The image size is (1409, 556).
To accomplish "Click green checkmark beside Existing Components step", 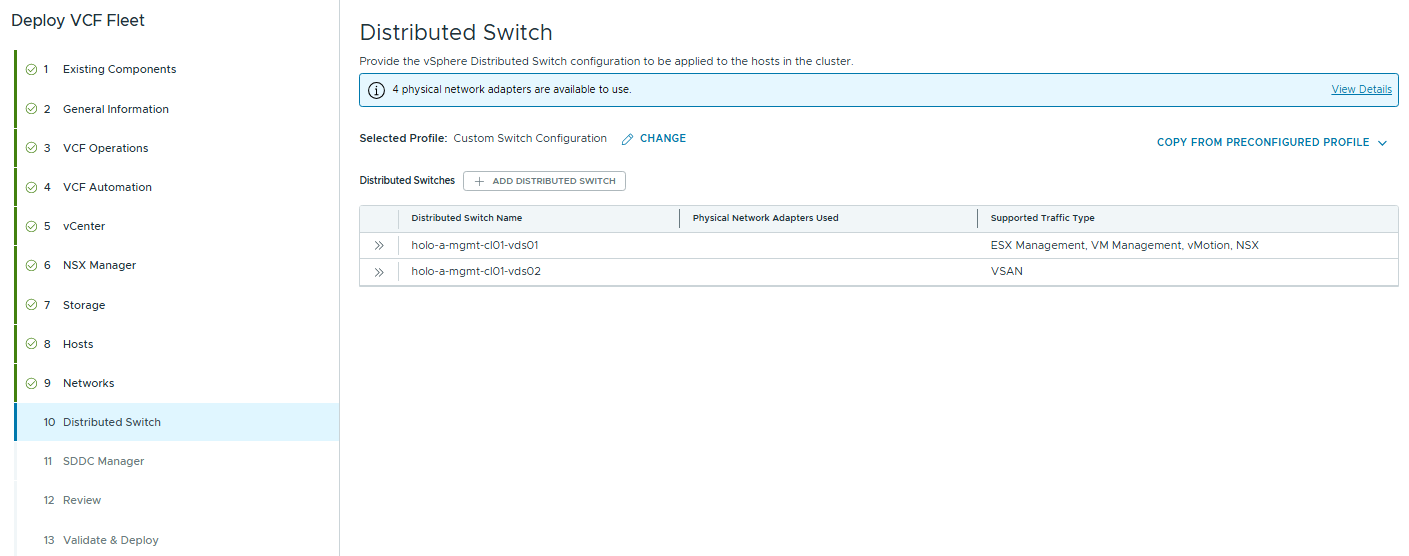I will (x=32, y=70).
